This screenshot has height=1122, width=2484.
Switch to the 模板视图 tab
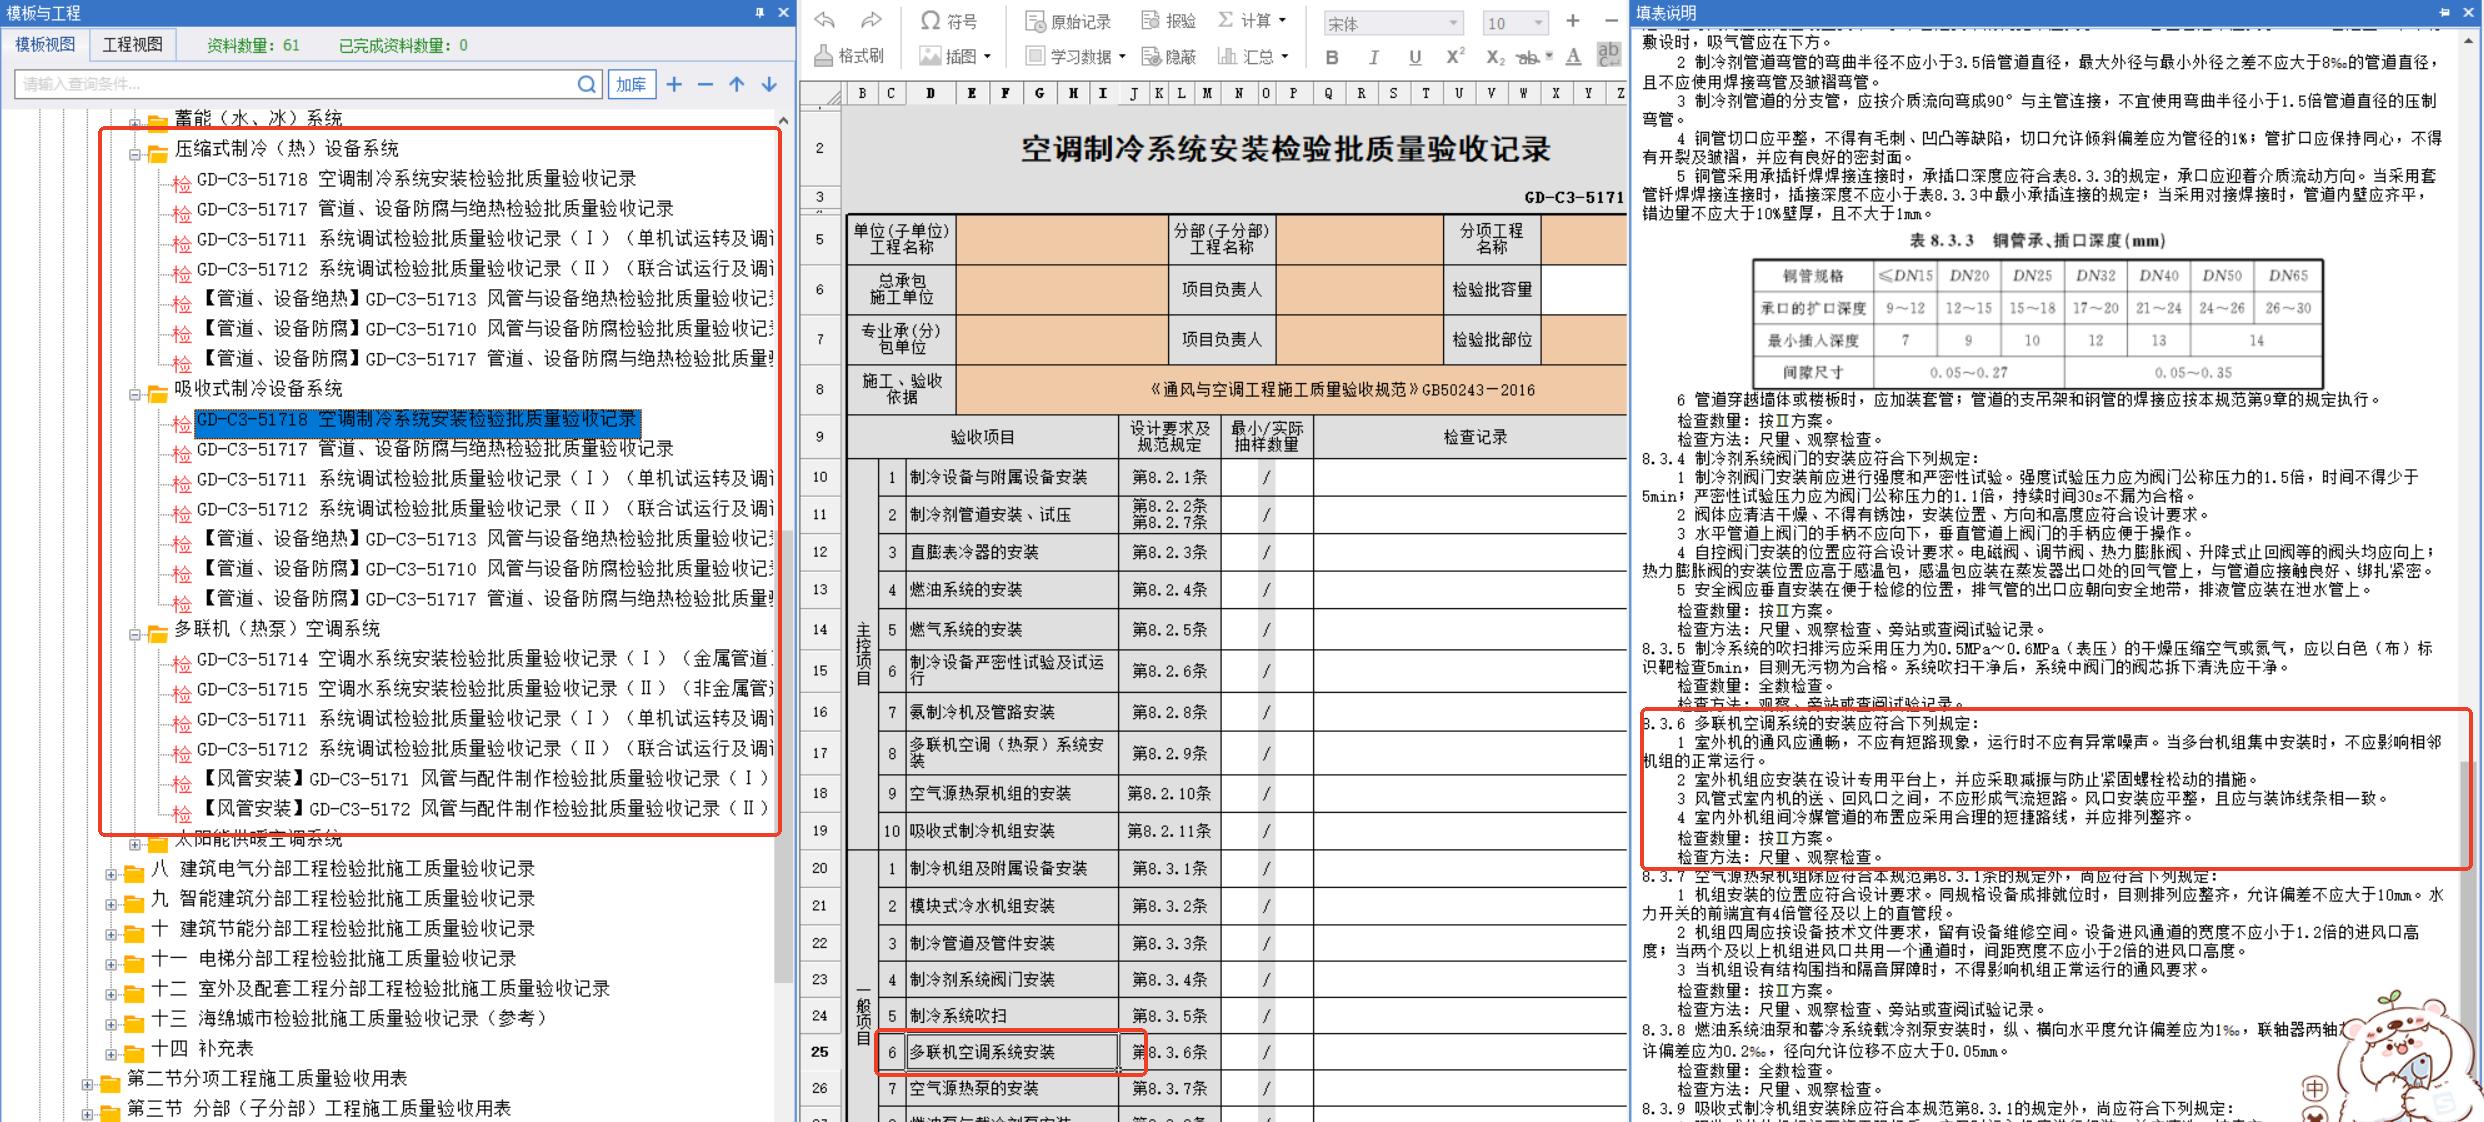tap(45, 45)
